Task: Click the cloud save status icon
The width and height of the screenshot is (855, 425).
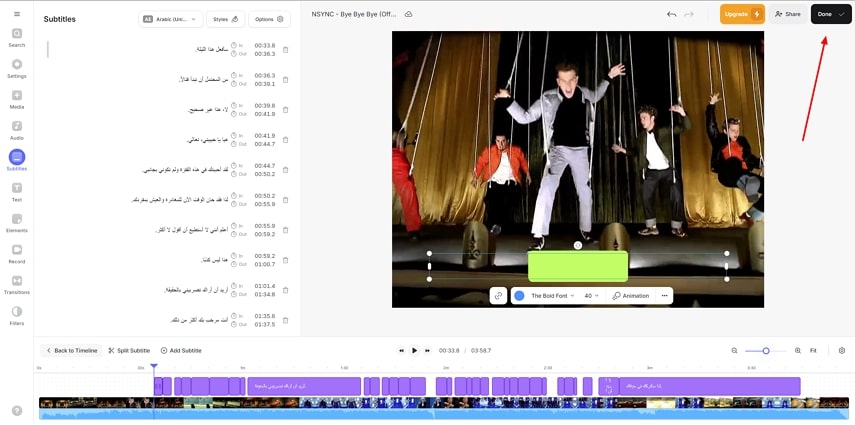Action: click(408, 14)
